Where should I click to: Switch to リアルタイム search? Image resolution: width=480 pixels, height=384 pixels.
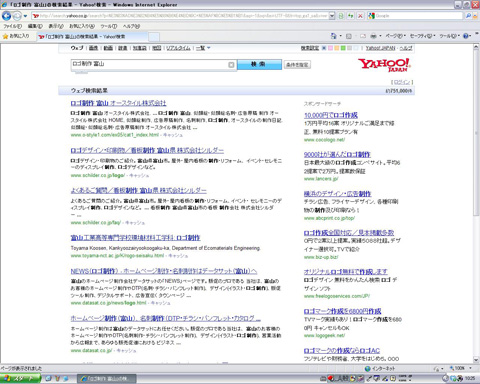178,48
